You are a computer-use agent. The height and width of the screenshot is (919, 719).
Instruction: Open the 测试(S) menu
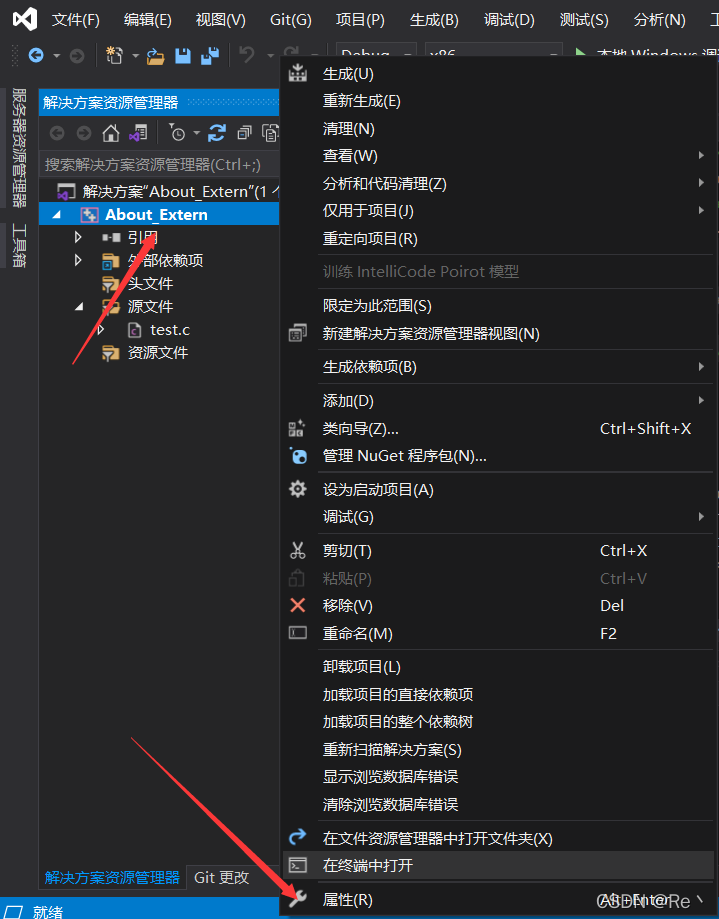pyautogui.click(x=584, y=20)
